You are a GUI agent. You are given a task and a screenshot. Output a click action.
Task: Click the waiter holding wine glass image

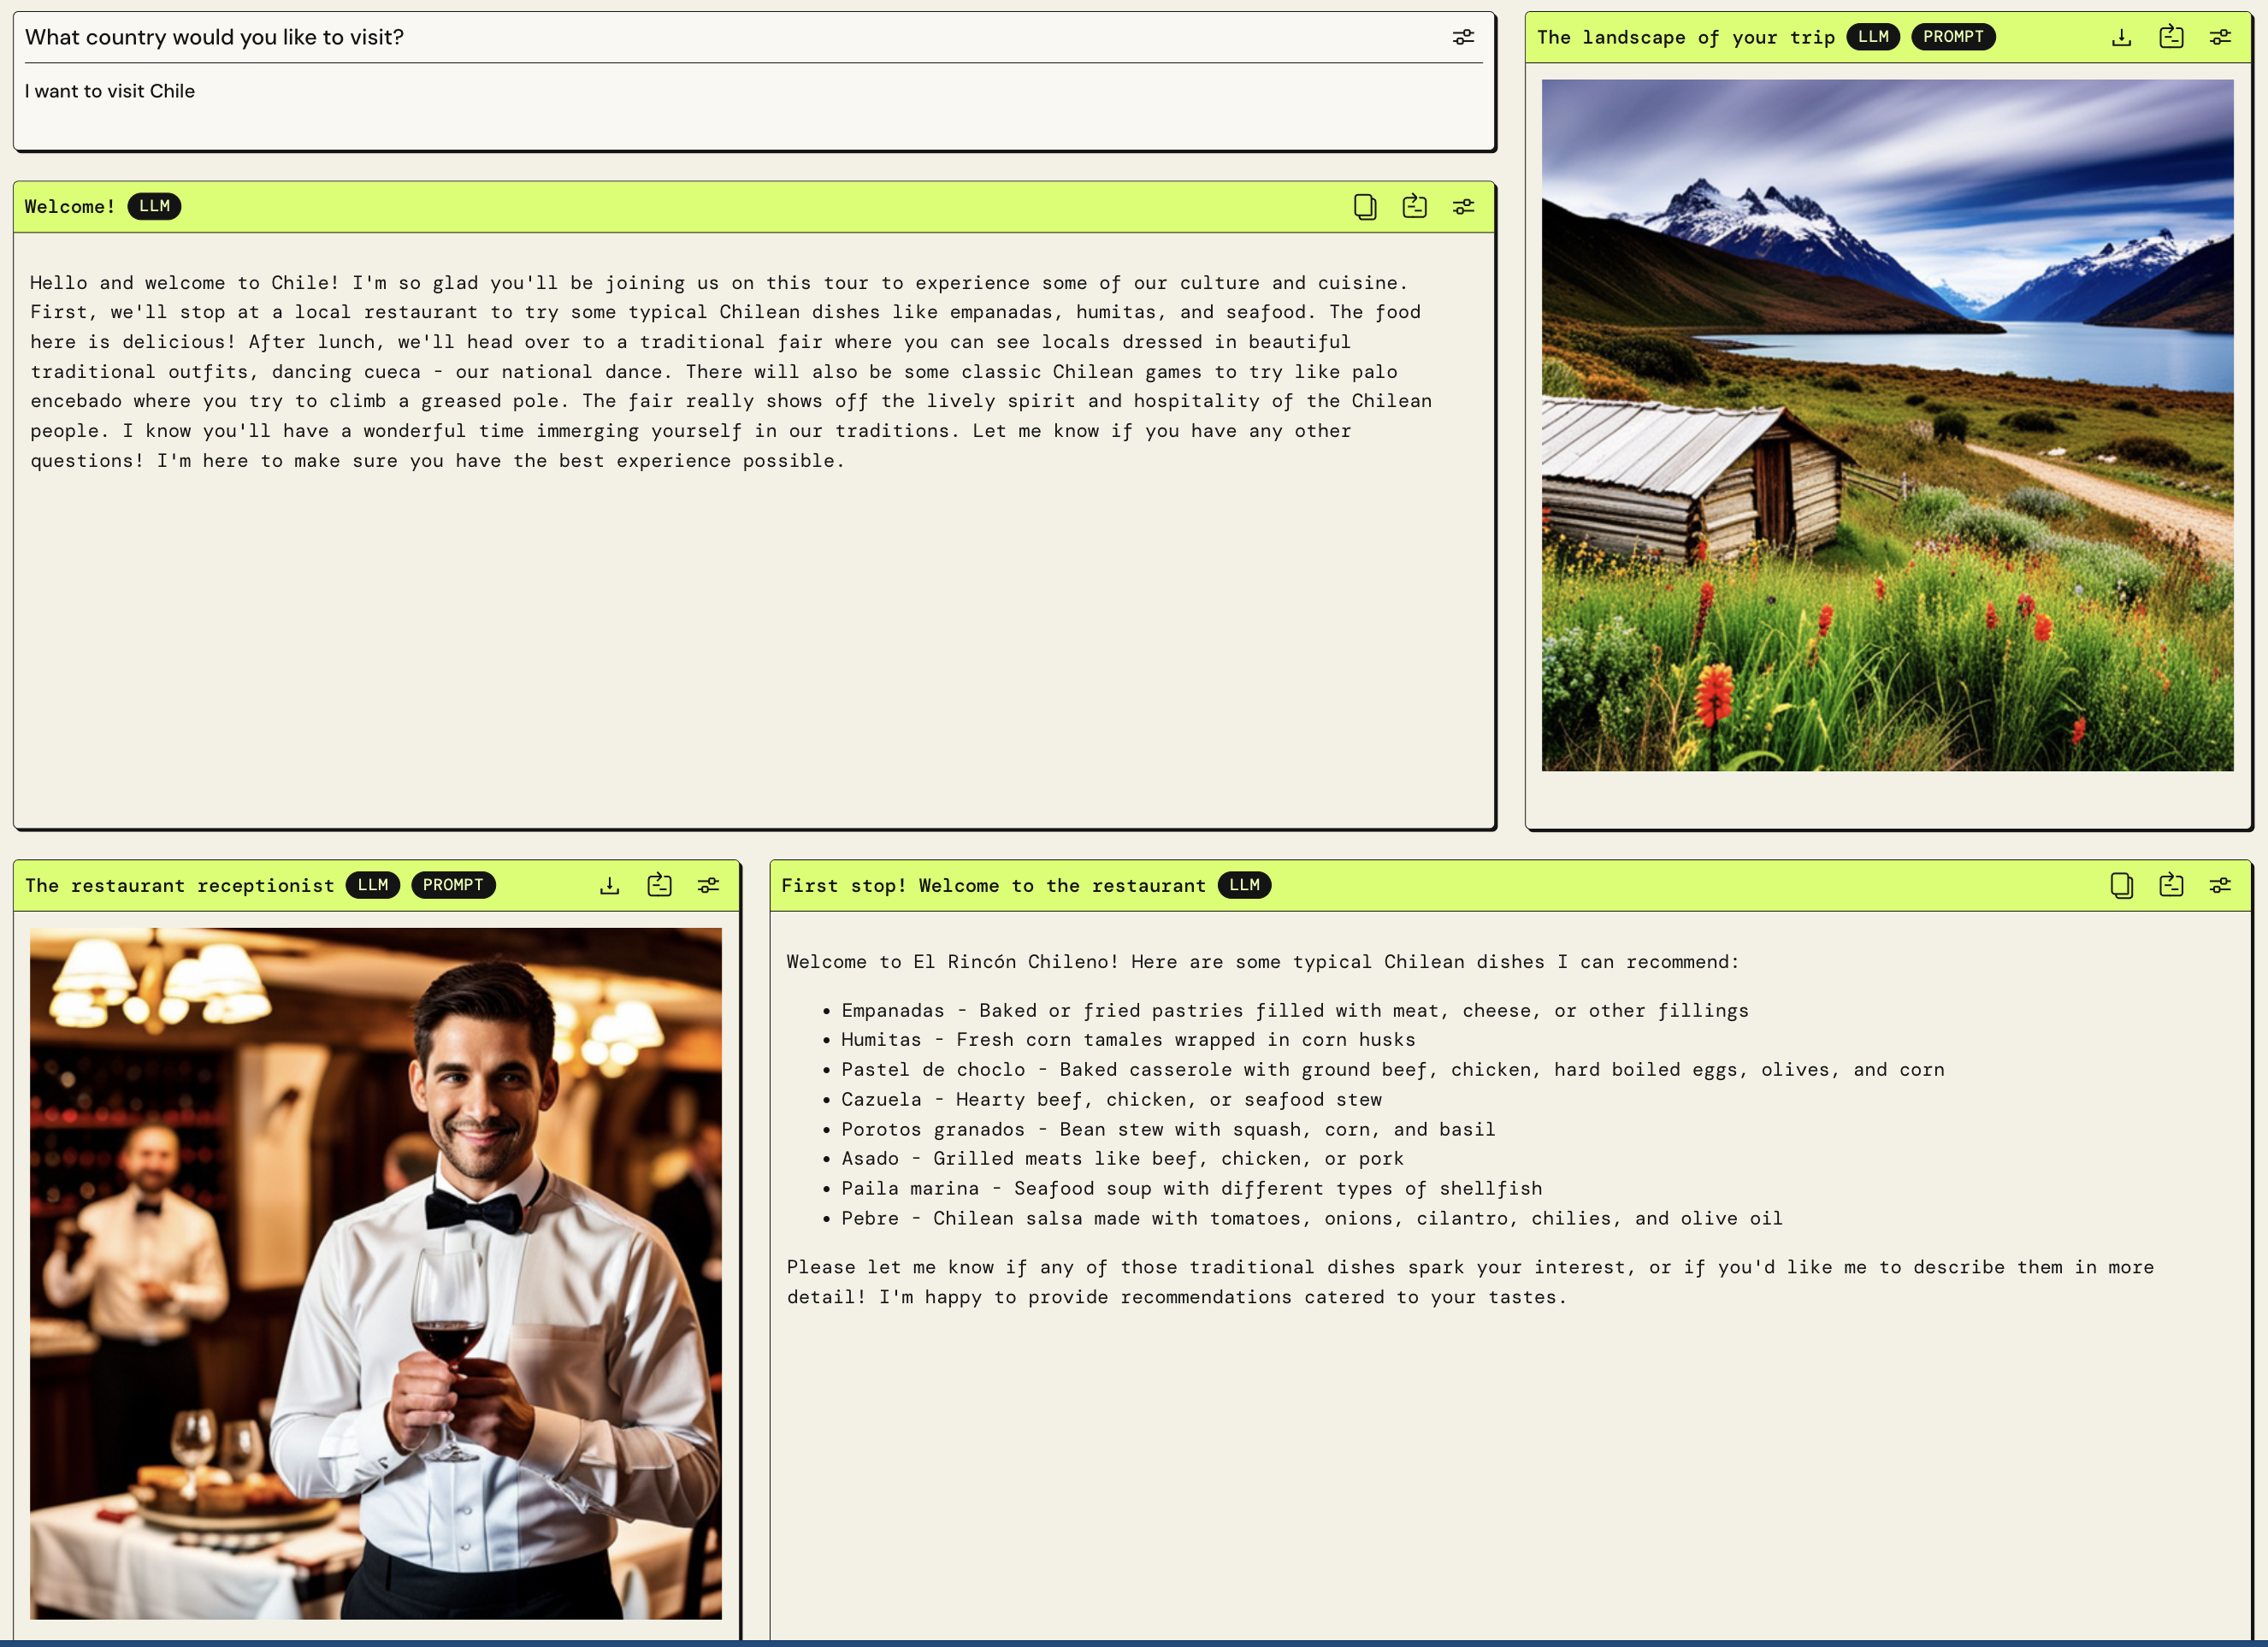[375, 1272]
